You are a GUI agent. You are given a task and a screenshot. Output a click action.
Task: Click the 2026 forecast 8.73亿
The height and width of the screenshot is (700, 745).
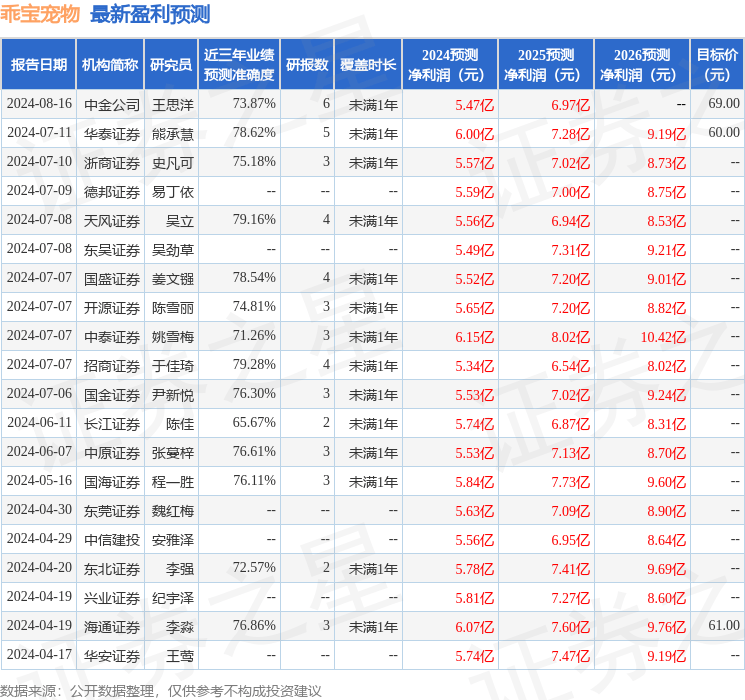coord(667,163)
